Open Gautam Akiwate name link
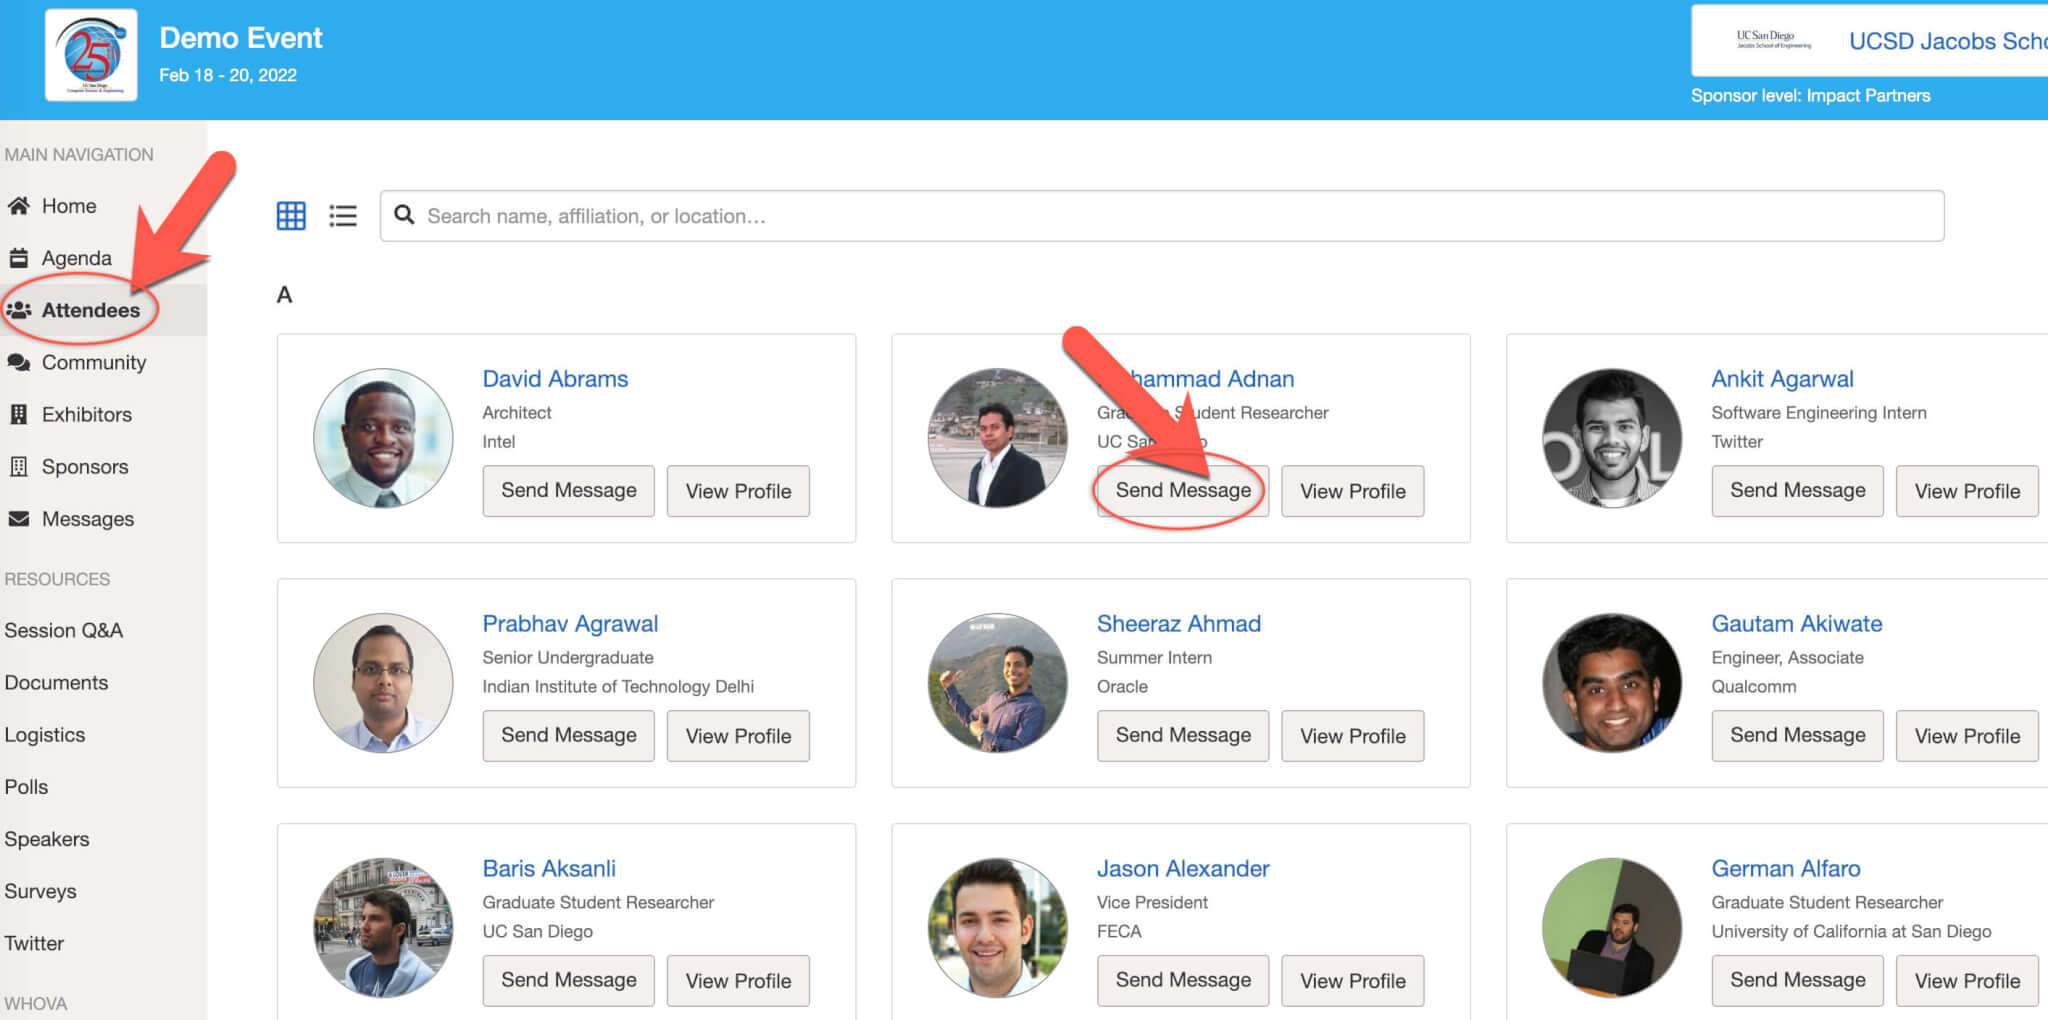 coord(1796,624)
